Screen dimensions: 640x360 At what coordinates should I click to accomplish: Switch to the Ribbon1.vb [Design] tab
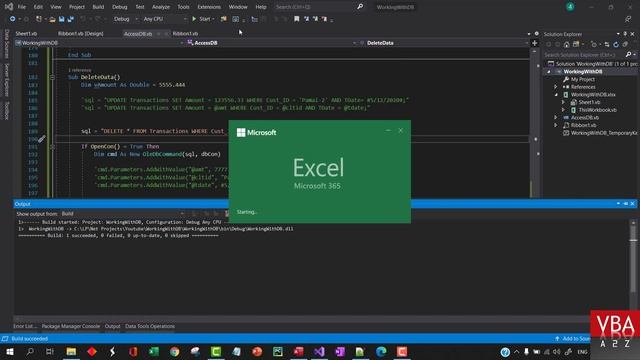[x=80, y=33]
